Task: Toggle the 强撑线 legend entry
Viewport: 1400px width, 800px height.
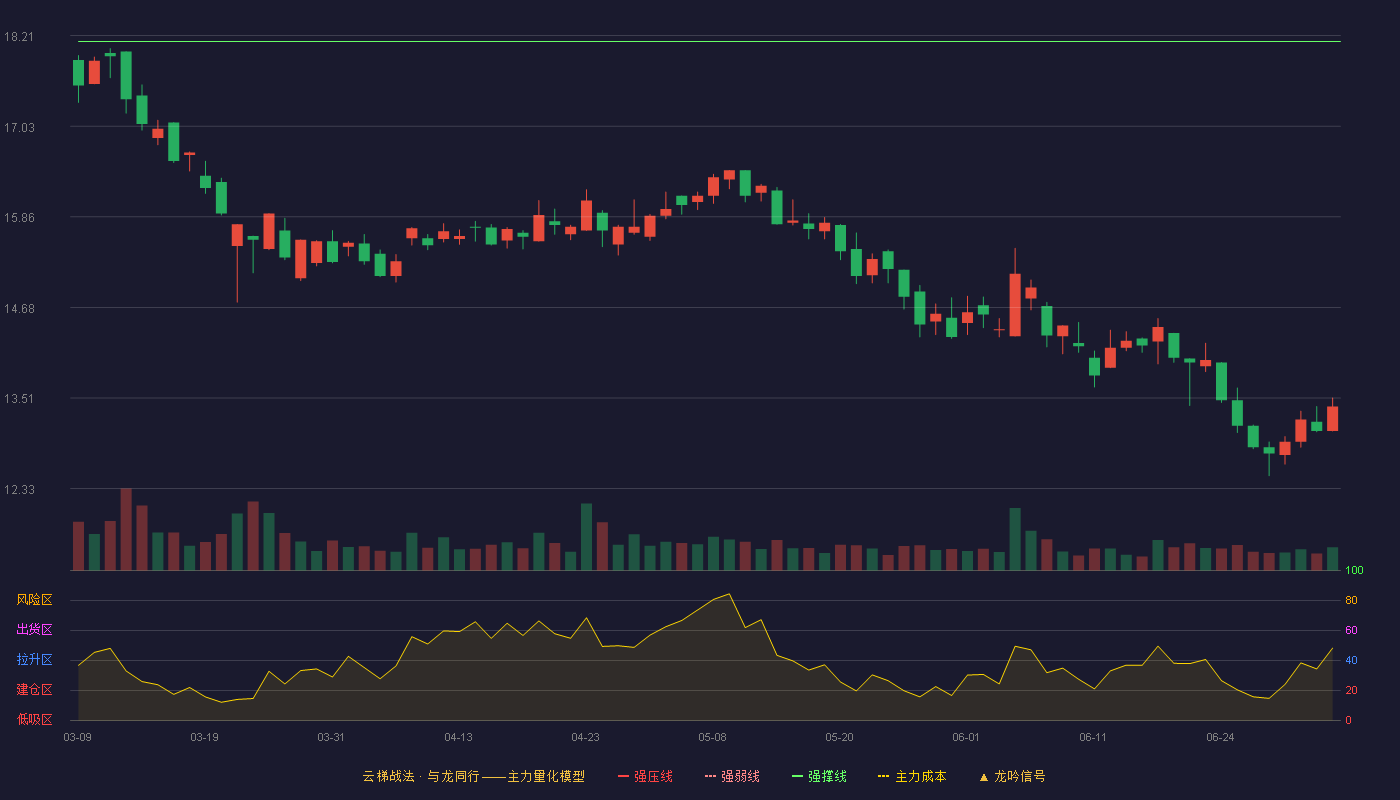Action: point(819,776)
